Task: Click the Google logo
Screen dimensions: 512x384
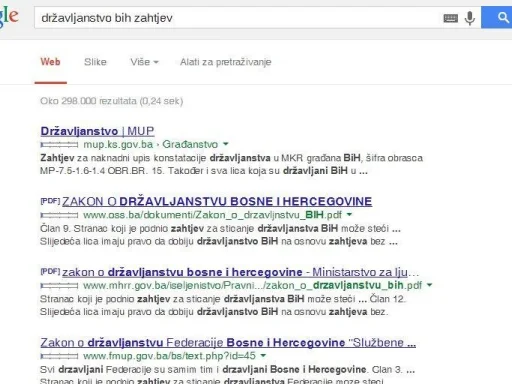Action: tap(9, 17)
